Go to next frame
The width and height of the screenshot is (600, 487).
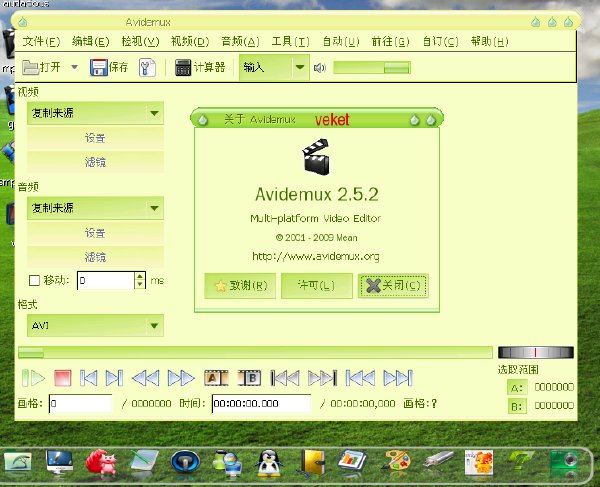pos(114,378)
